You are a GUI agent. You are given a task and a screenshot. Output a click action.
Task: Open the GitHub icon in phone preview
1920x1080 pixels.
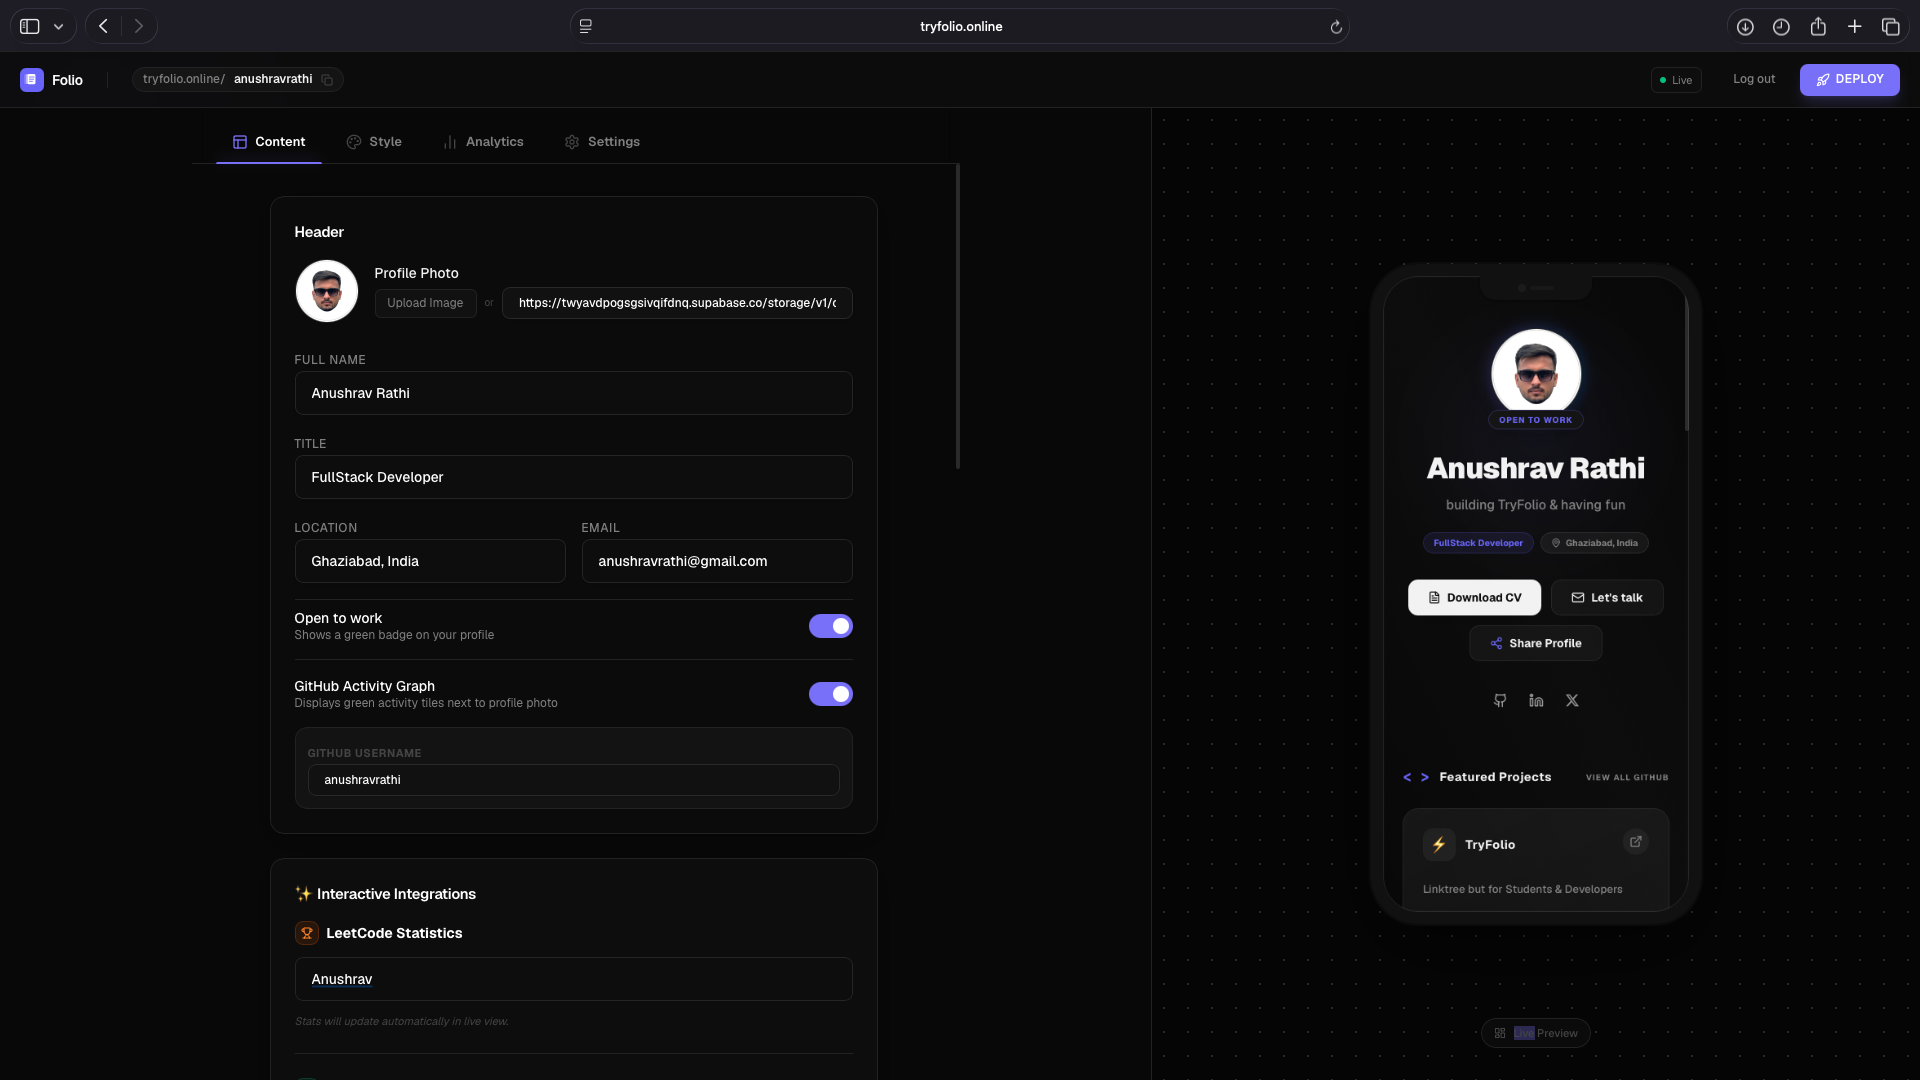click(1500, 701)
